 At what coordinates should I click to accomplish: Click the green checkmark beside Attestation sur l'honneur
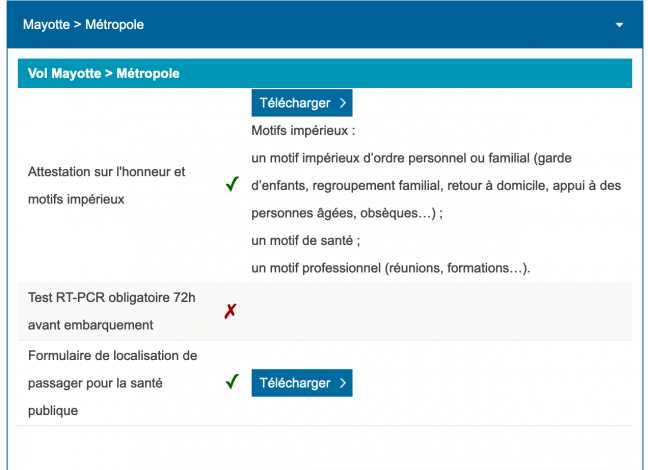(x=232, y=184)
